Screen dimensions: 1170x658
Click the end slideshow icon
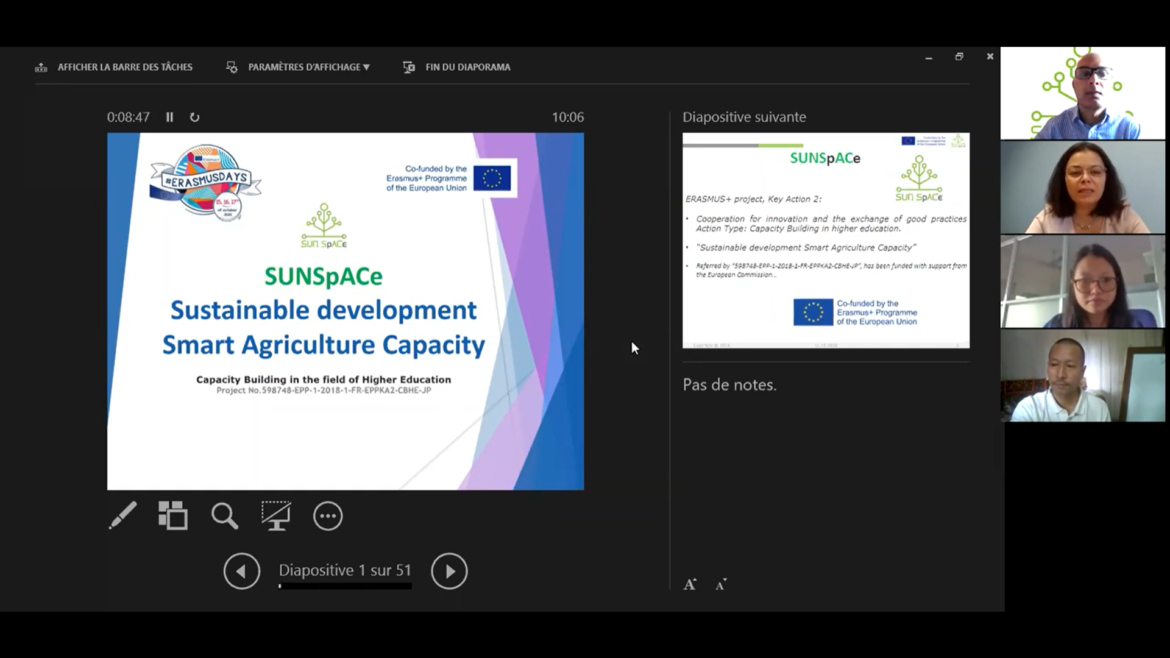click(x=409, y=67)
